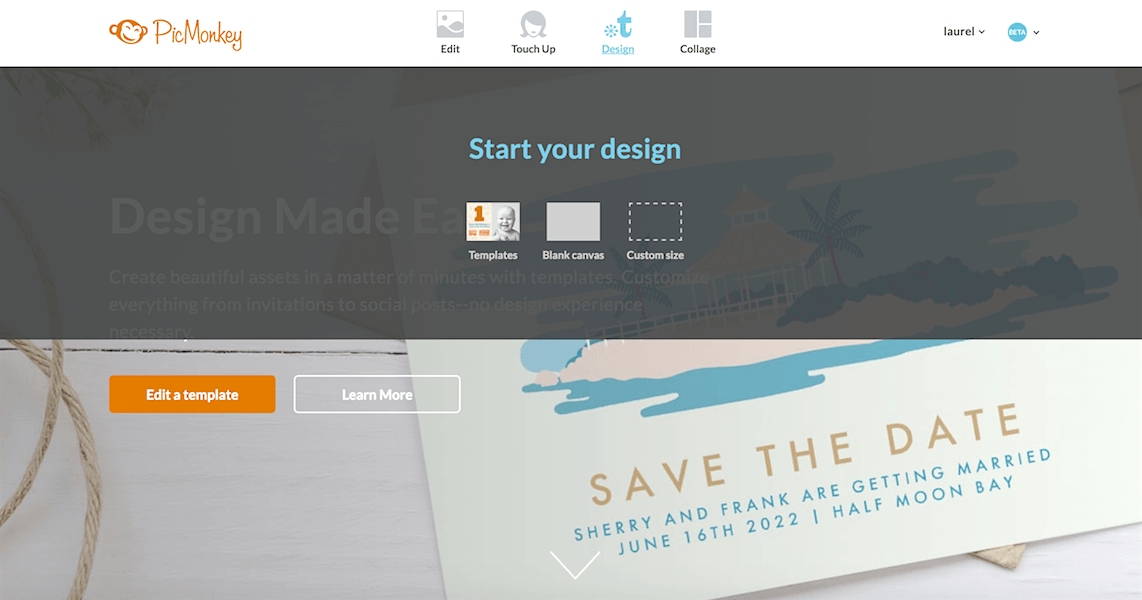Click the Custom size text label

(x=655, y=255)
